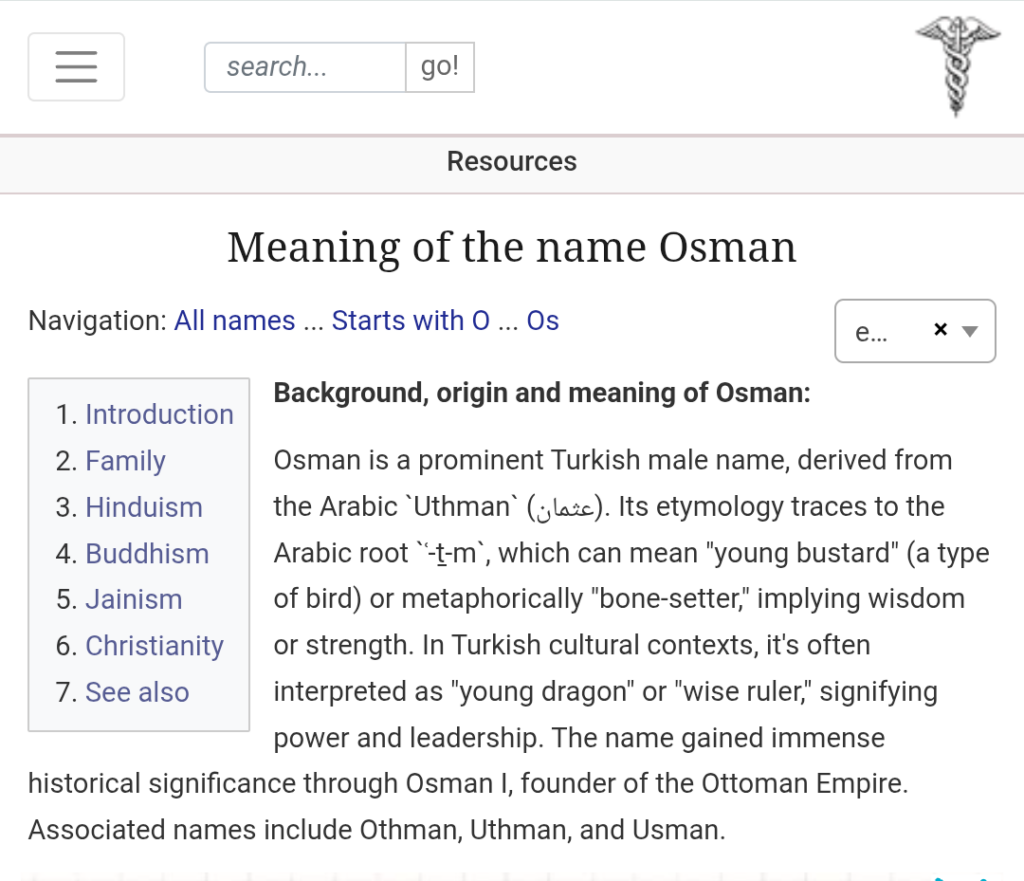This screenshot has width=1024, height=881.
Task: Open the hamburger menu
Action: (76, 67)
